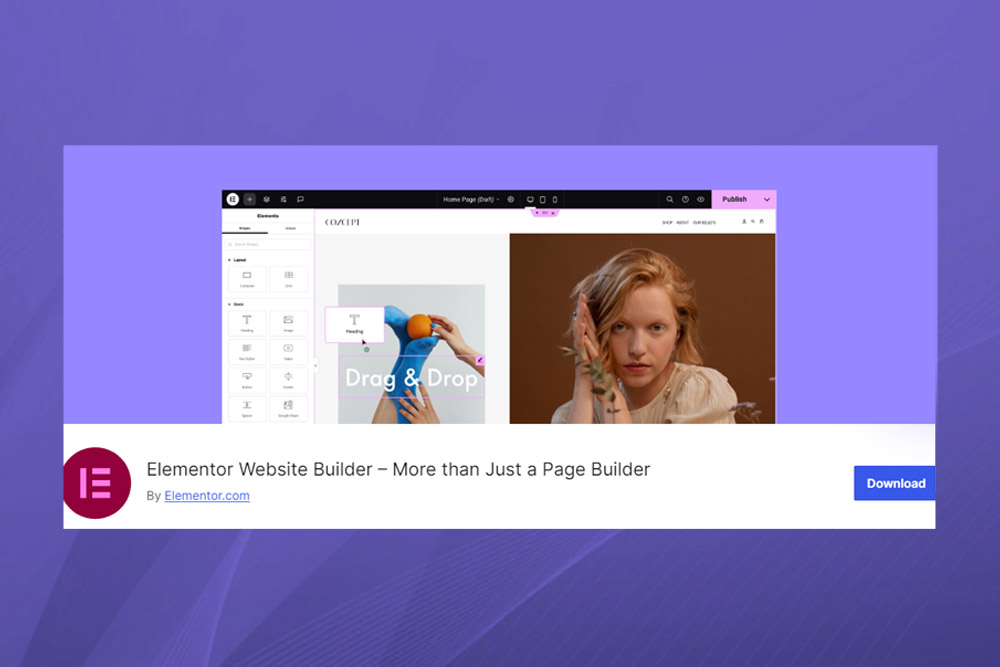The height and width of the screenshot is (667, 1000).
Task: Open page settings gear next to Home Page
Action: 510,199
